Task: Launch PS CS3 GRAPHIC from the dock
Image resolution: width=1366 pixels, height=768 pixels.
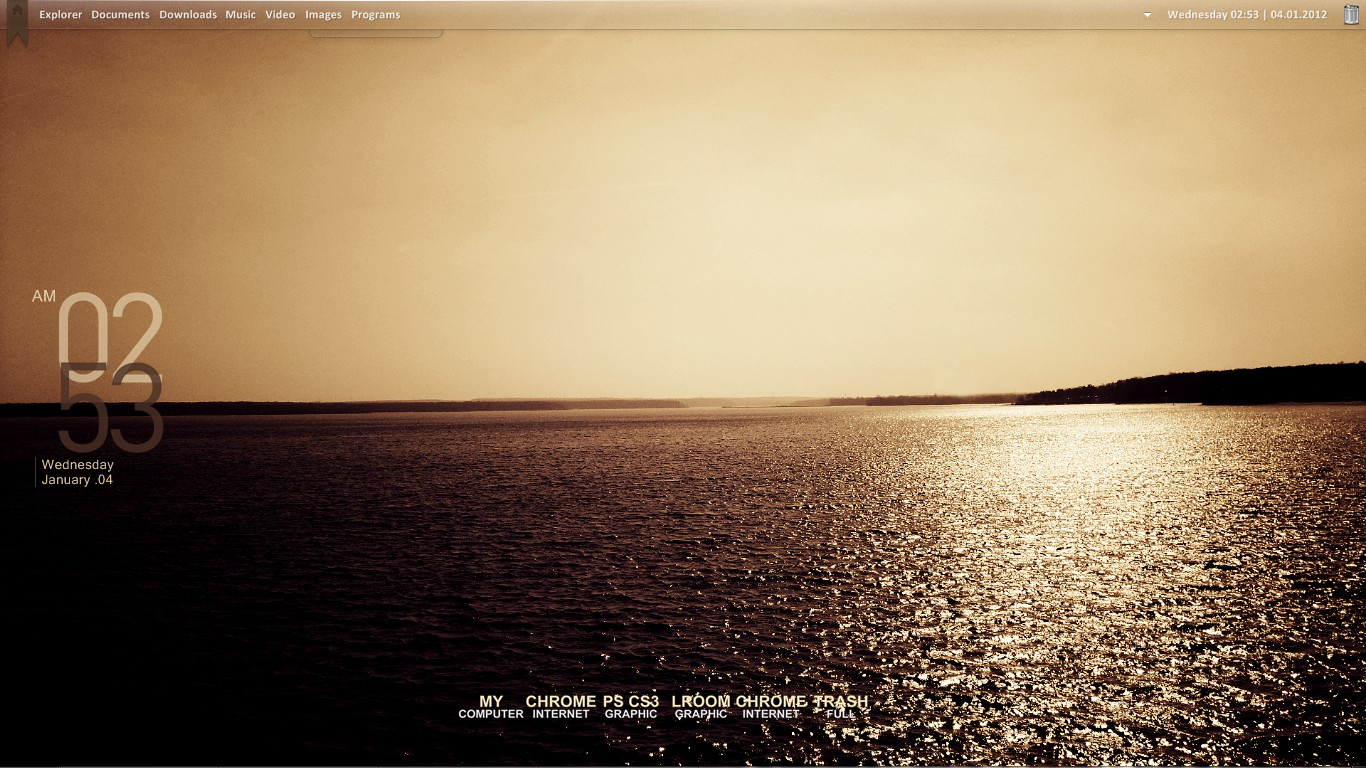Action: pyautogui.click(x=631, y=707)
